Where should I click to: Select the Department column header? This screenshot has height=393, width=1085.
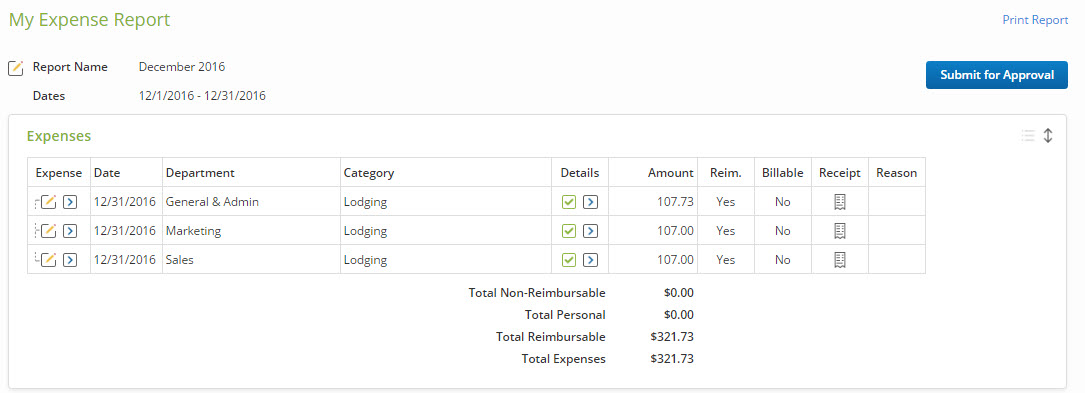(200, 173)
